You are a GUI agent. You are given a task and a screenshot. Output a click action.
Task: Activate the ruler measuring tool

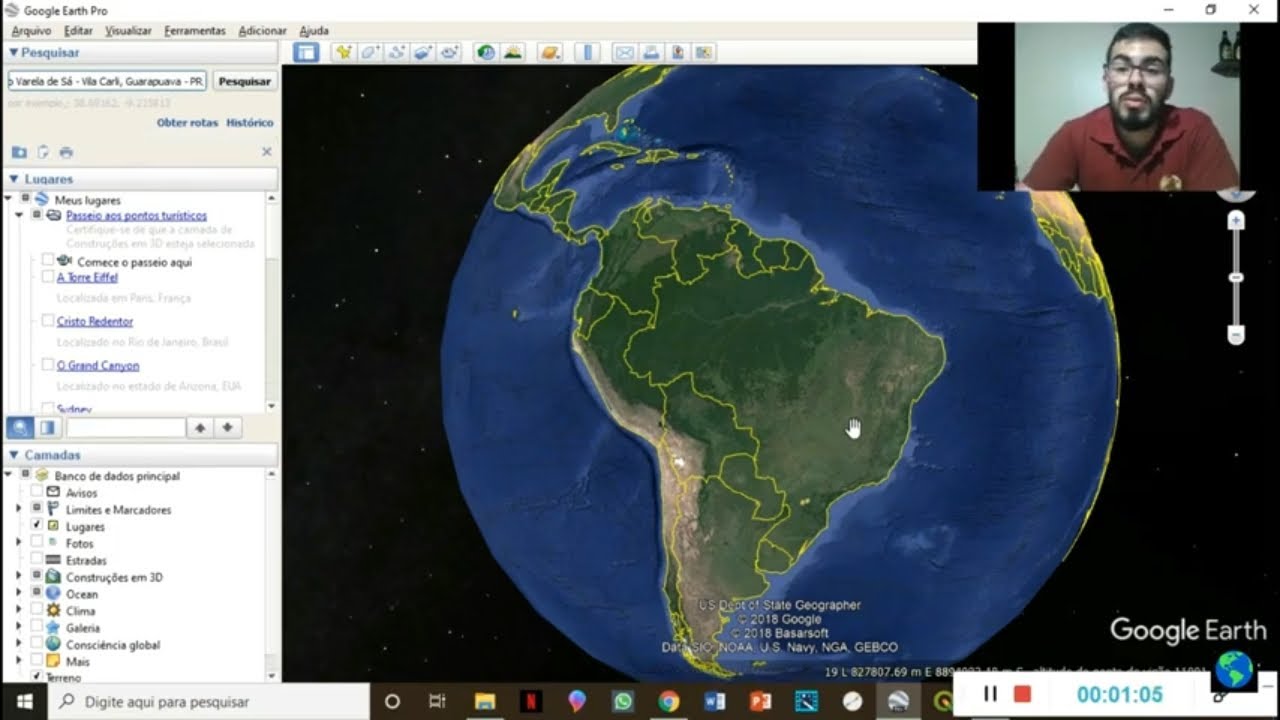pyautogui.click(x=587, y=52)
